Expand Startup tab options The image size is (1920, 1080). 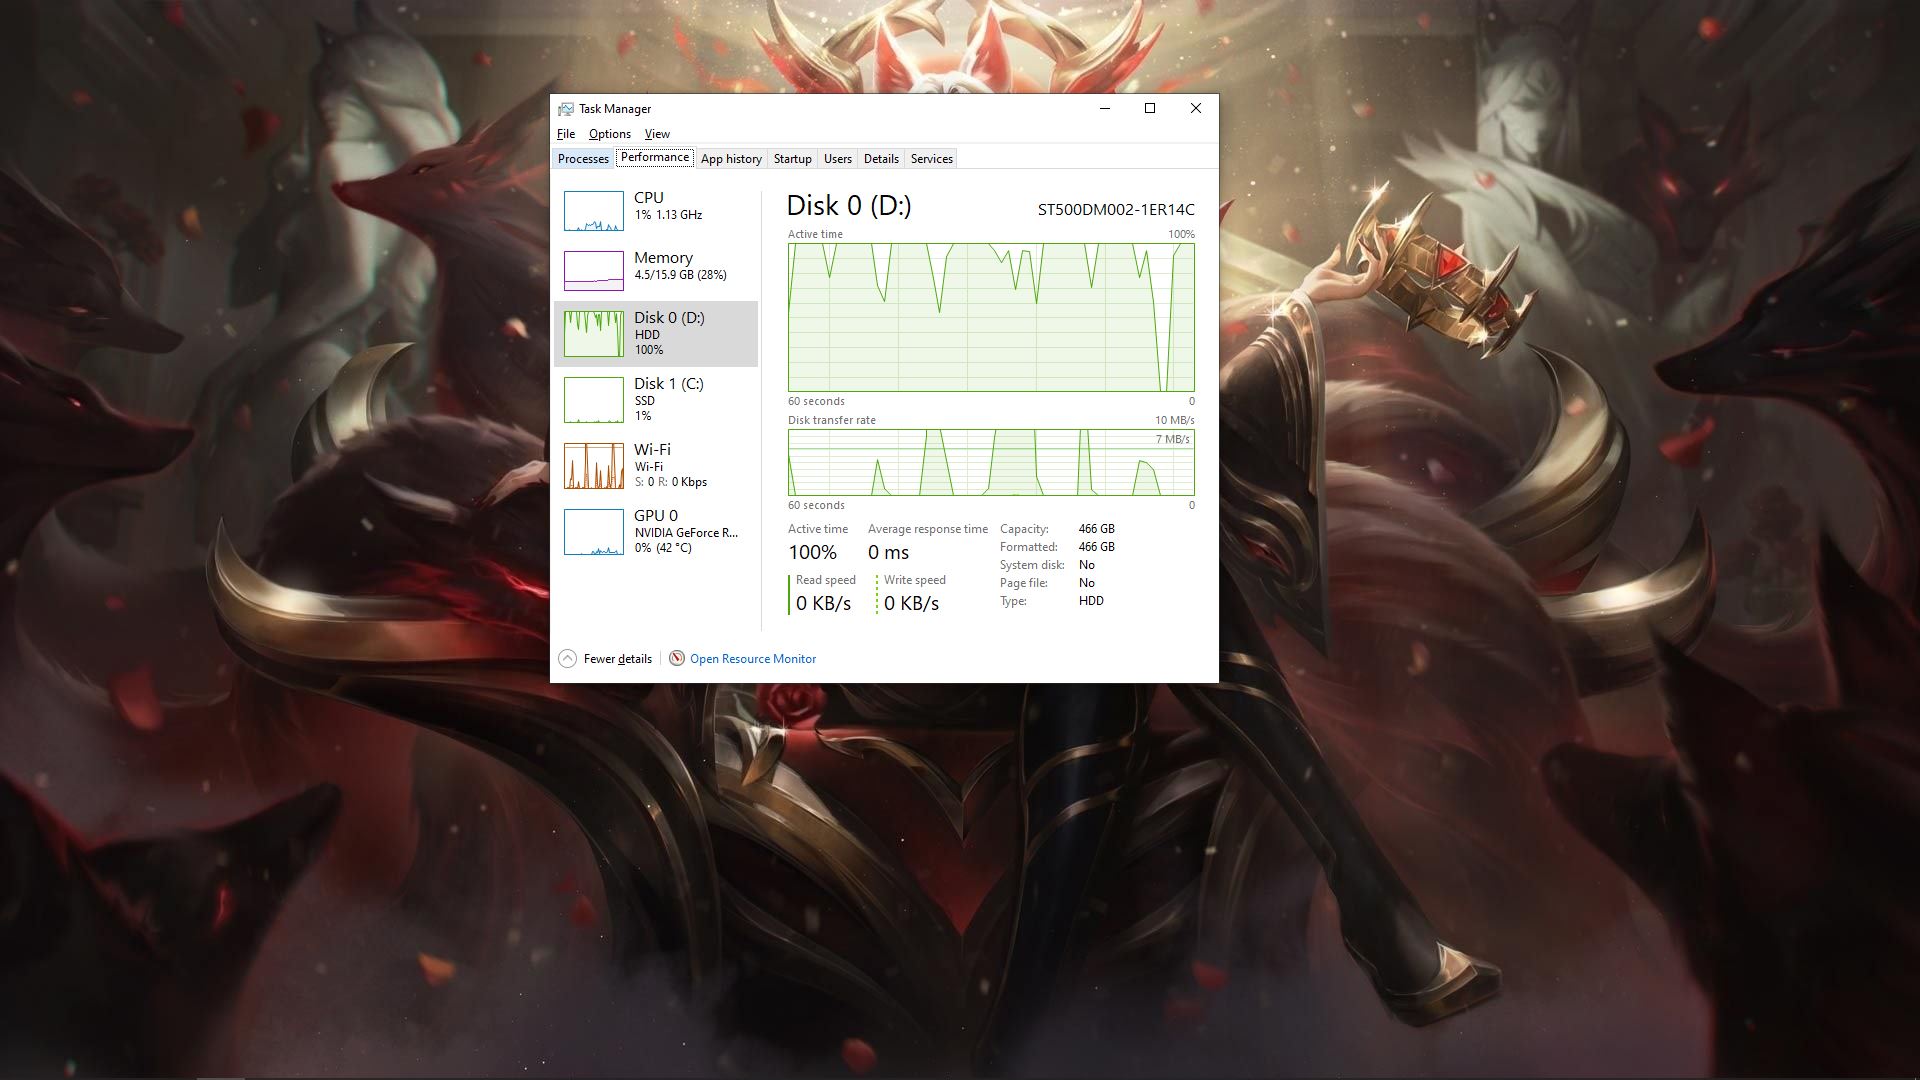(x=791, y=158)
